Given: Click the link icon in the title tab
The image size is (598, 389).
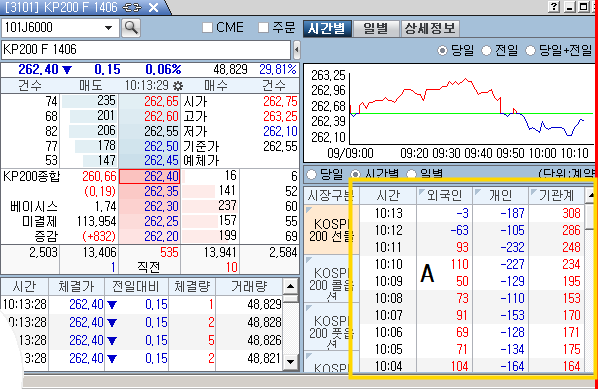Looking at the screenshot, I should pos(132,7).
